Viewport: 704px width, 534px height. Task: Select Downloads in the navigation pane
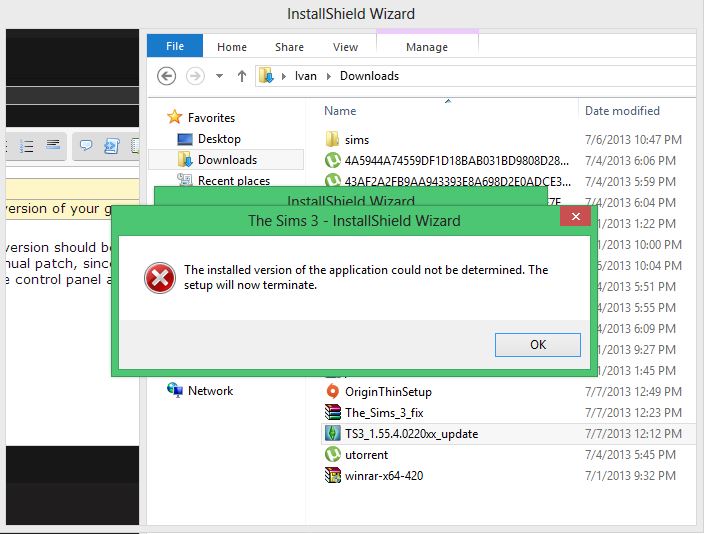point(227,160)
